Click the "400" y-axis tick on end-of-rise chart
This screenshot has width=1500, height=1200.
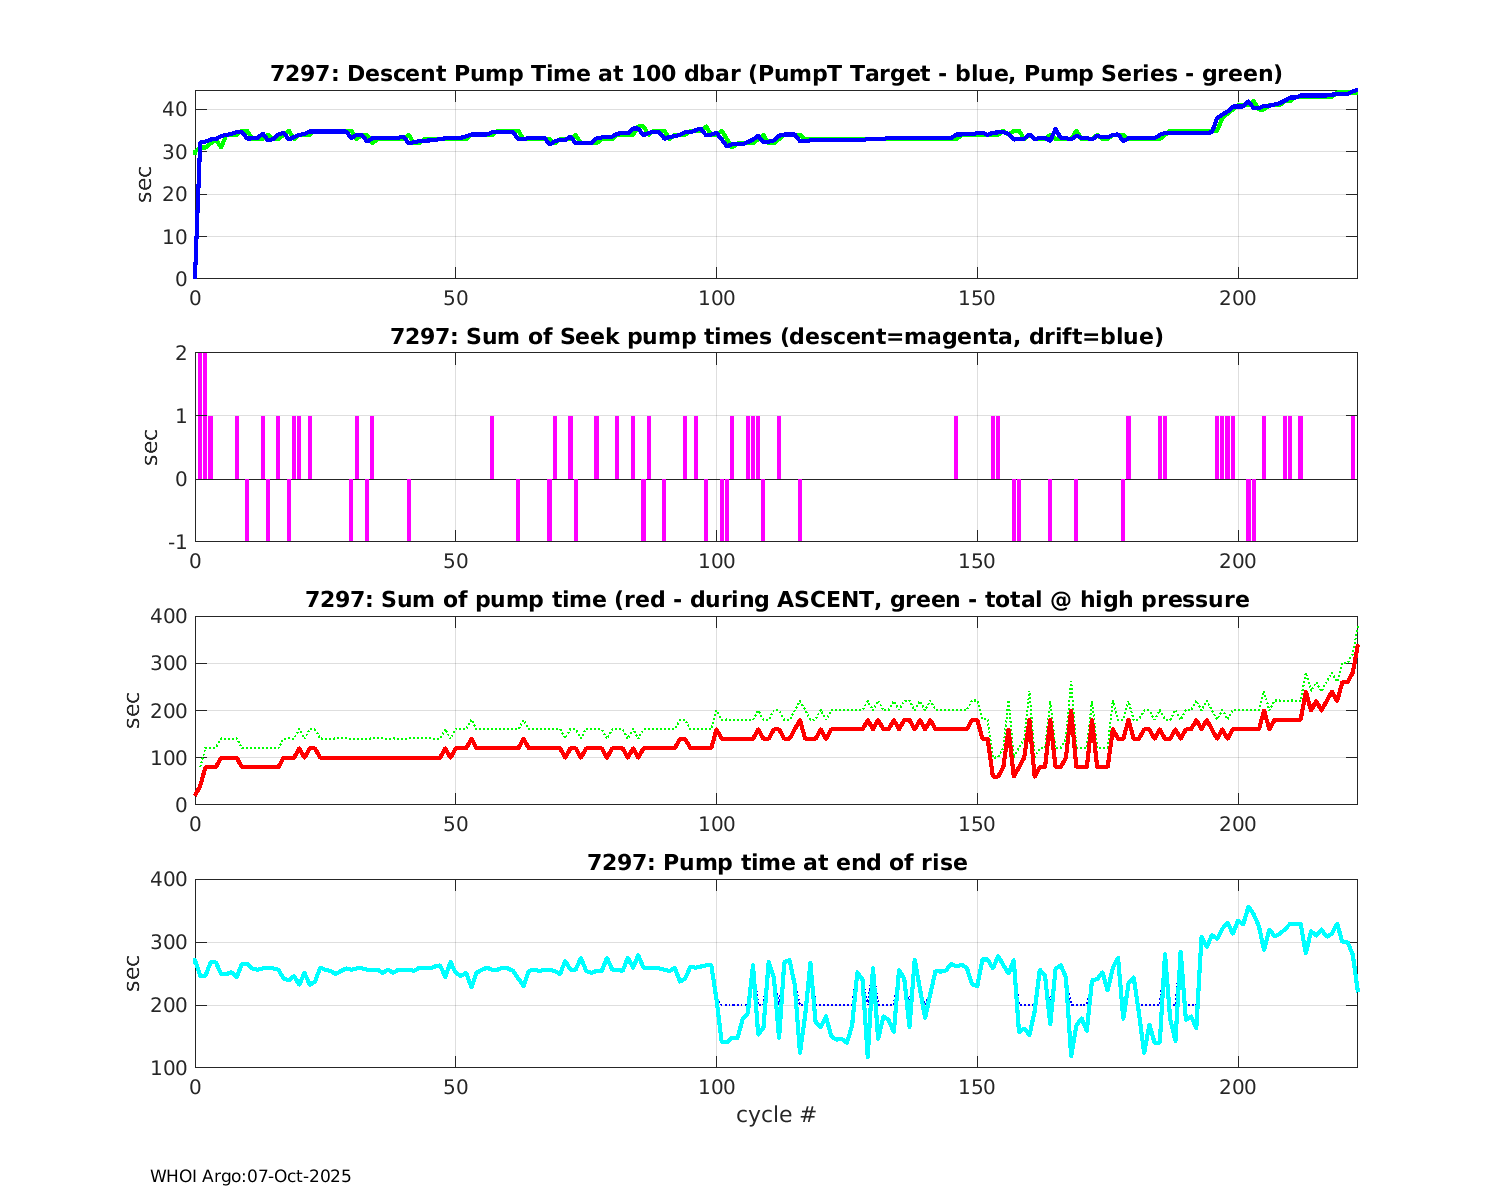click(x=169, y=879)
